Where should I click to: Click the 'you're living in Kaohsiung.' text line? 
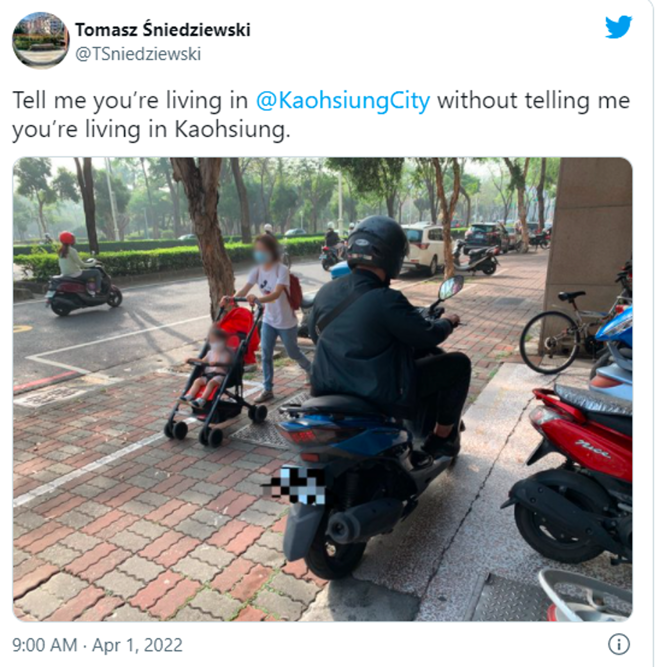pyautogui.click(x=151, y=130)
